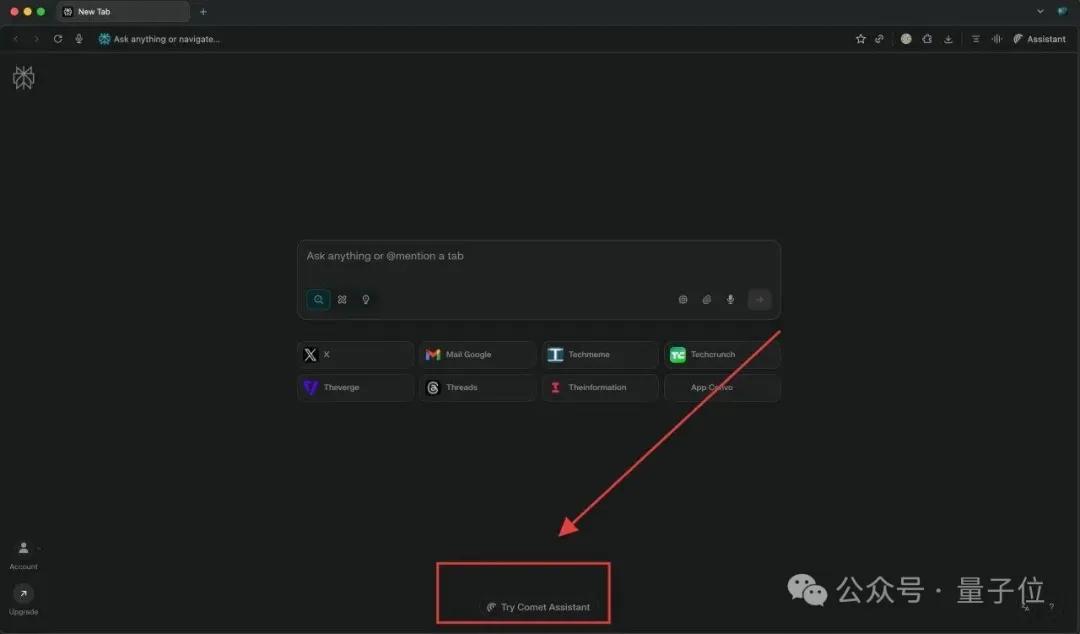This screenshot has height=634, width=1080.
Task: Open the downloads icon in the toolbar
Action: pyautogui.click(x=948, y=39)
